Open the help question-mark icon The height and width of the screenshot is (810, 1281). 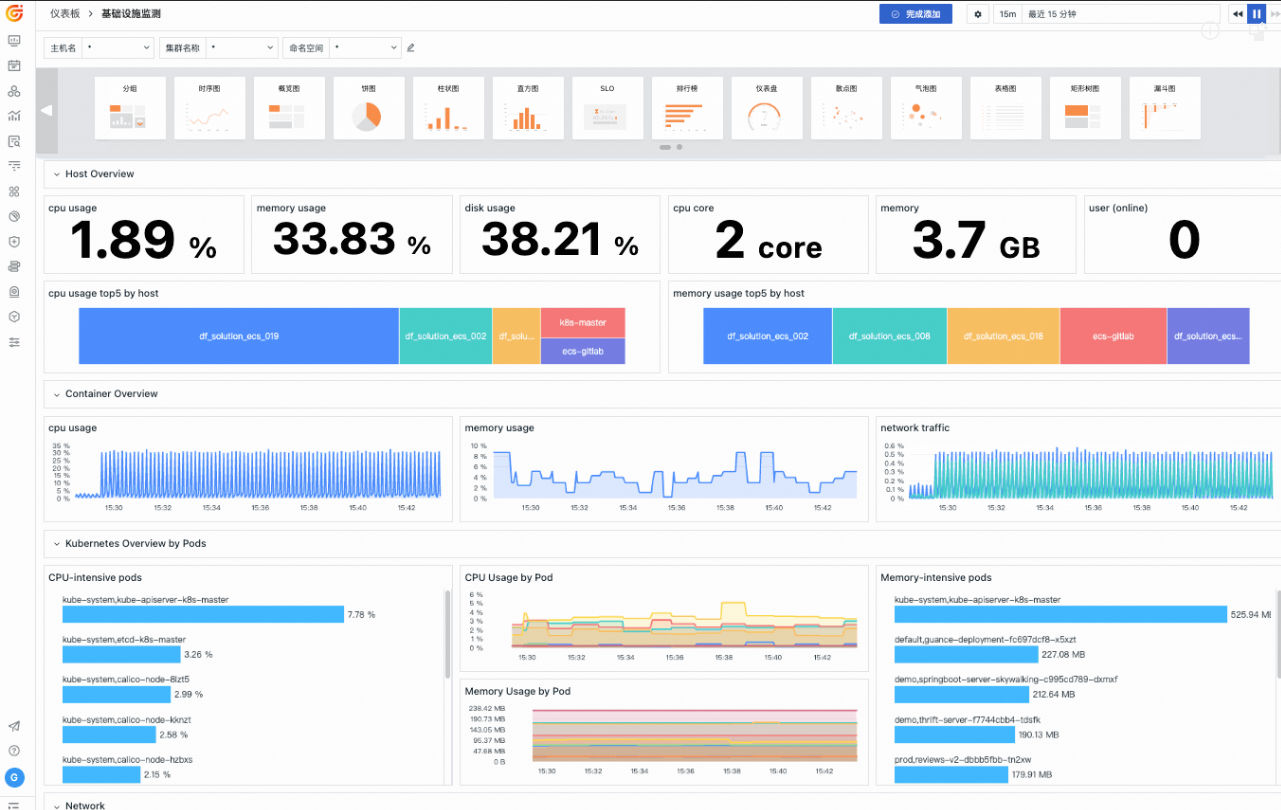[x=14, y=750]
